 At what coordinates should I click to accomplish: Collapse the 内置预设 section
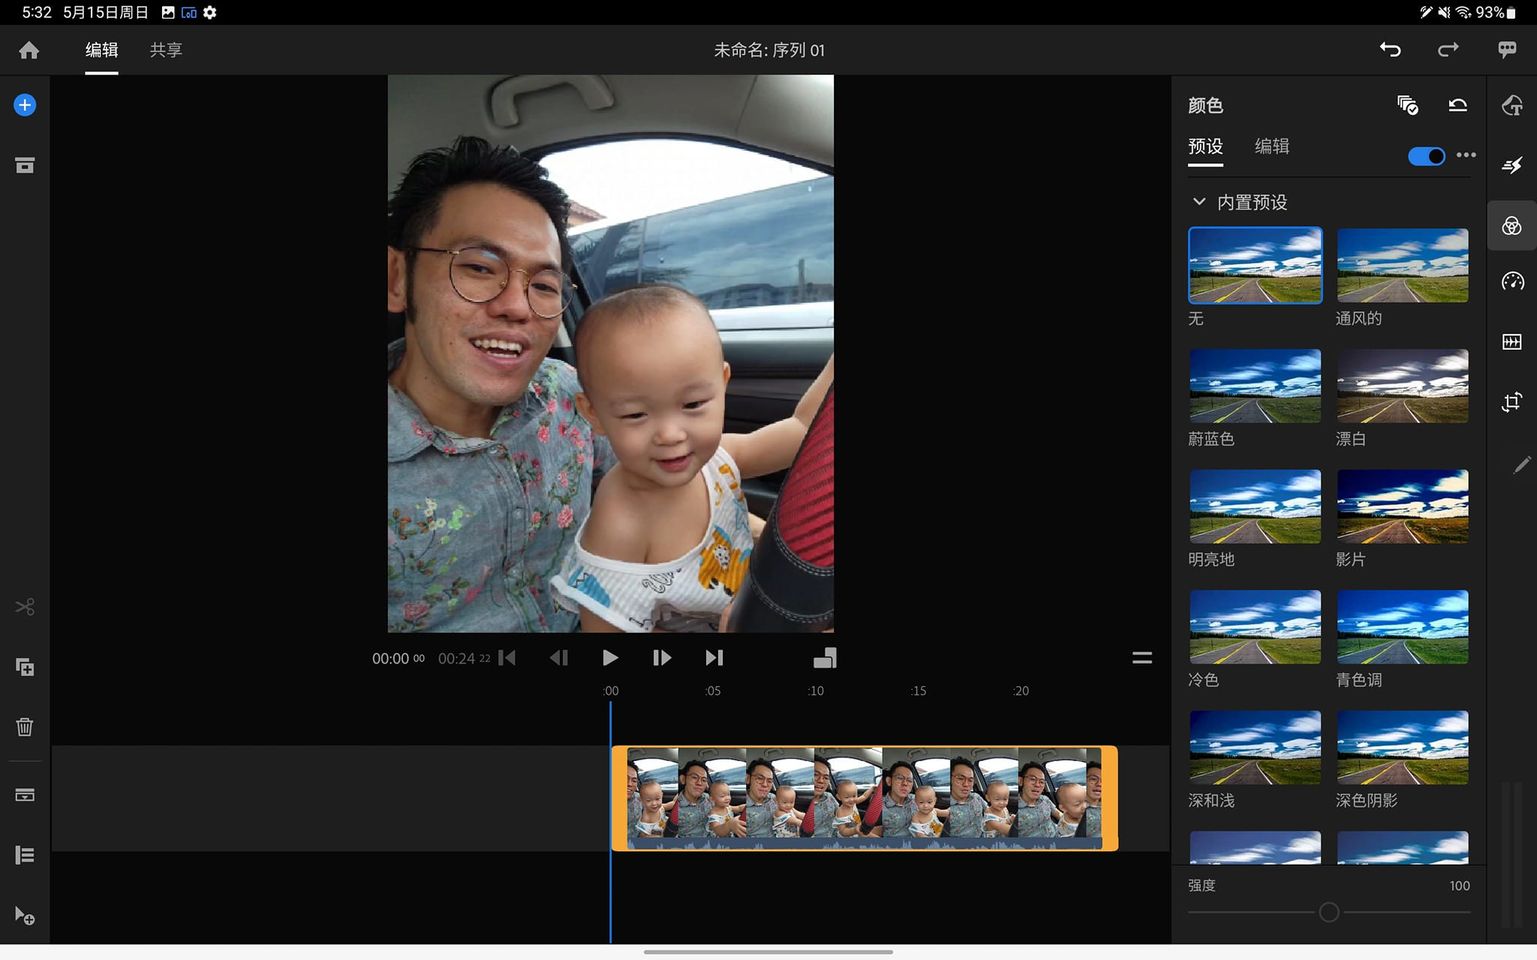tap(1199, 202)
